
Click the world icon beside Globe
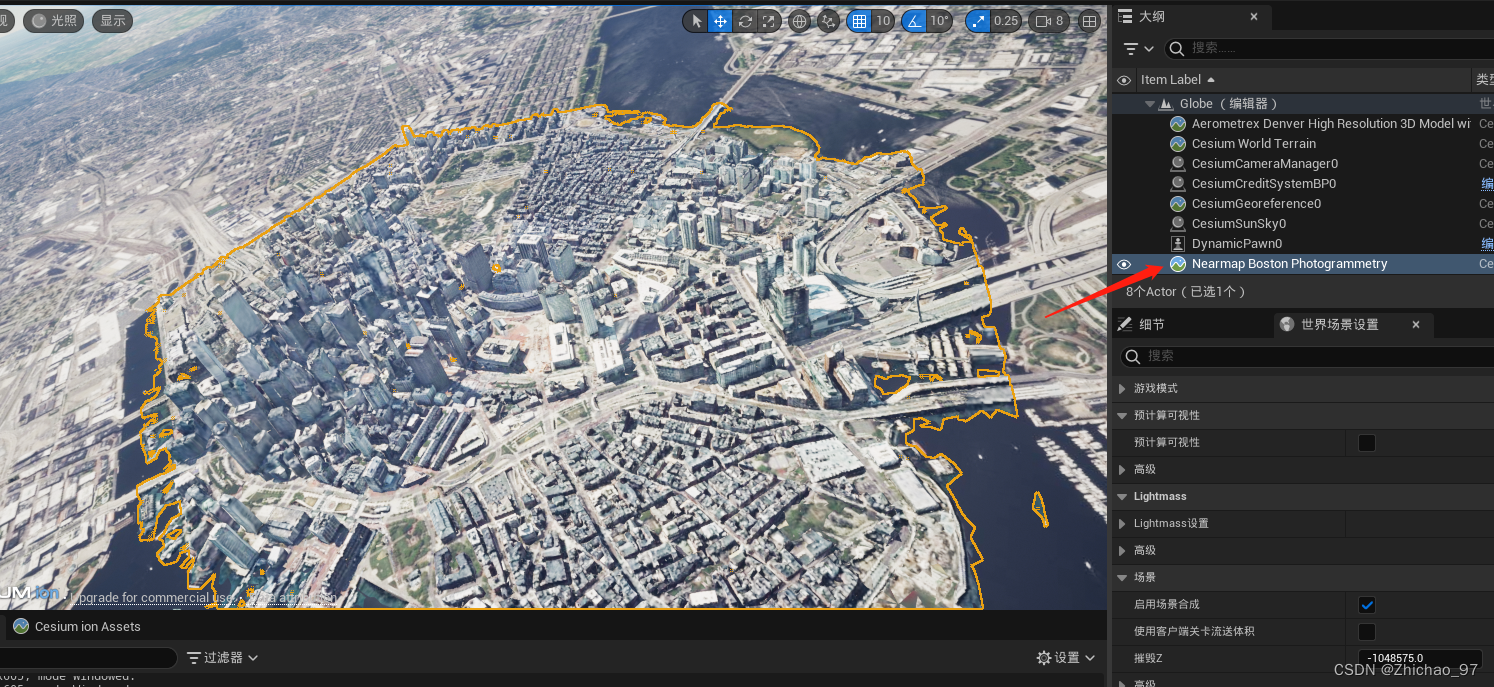(1165, 104)
